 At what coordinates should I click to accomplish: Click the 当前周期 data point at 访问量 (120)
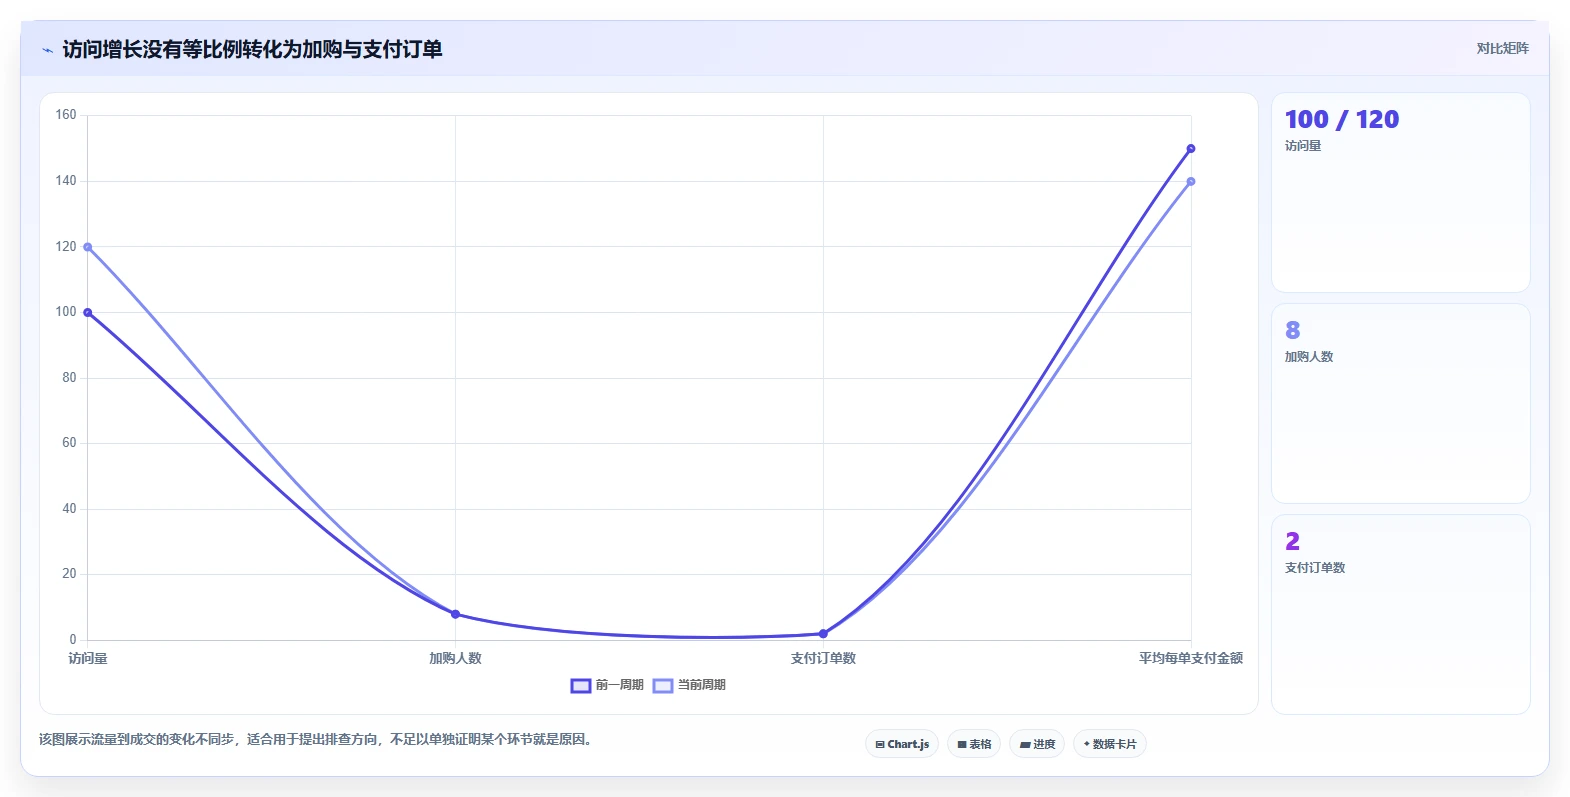(x=88, y=247)
